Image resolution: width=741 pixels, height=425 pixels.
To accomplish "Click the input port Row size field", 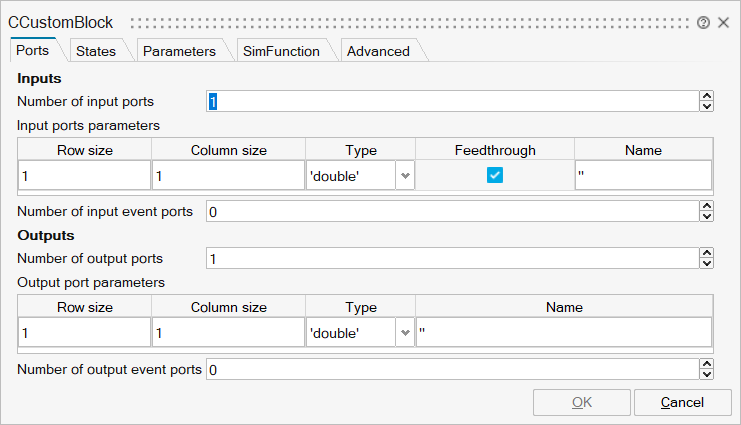I will click(85, 176).
